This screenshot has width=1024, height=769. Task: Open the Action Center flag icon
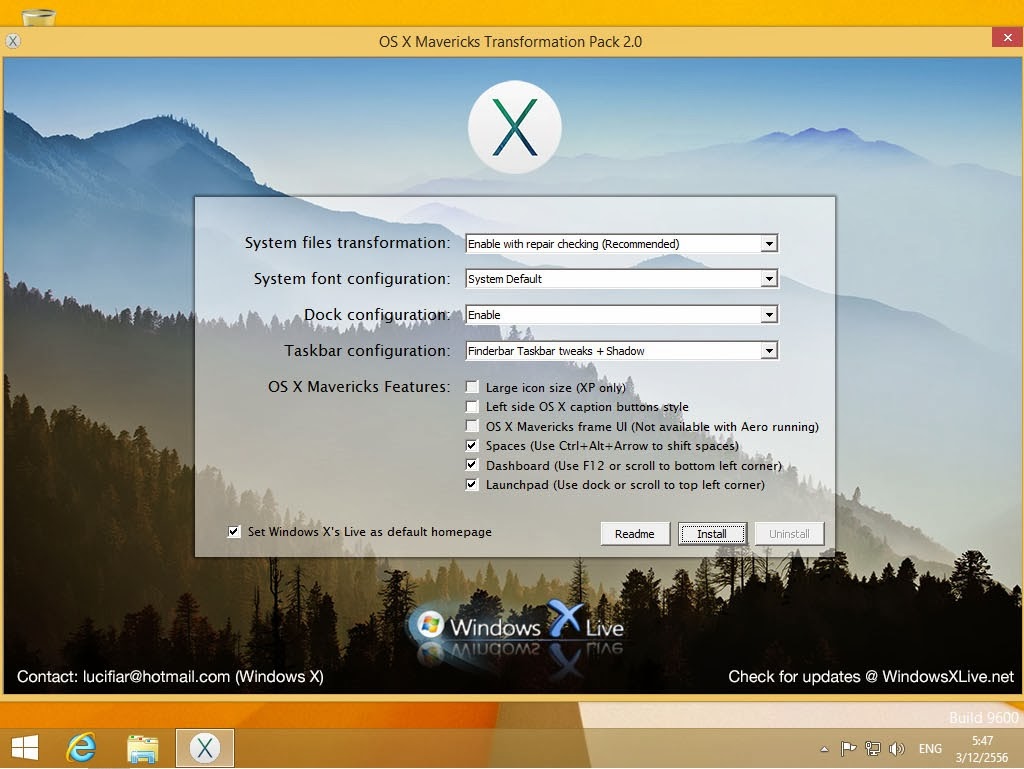point(848,749)
